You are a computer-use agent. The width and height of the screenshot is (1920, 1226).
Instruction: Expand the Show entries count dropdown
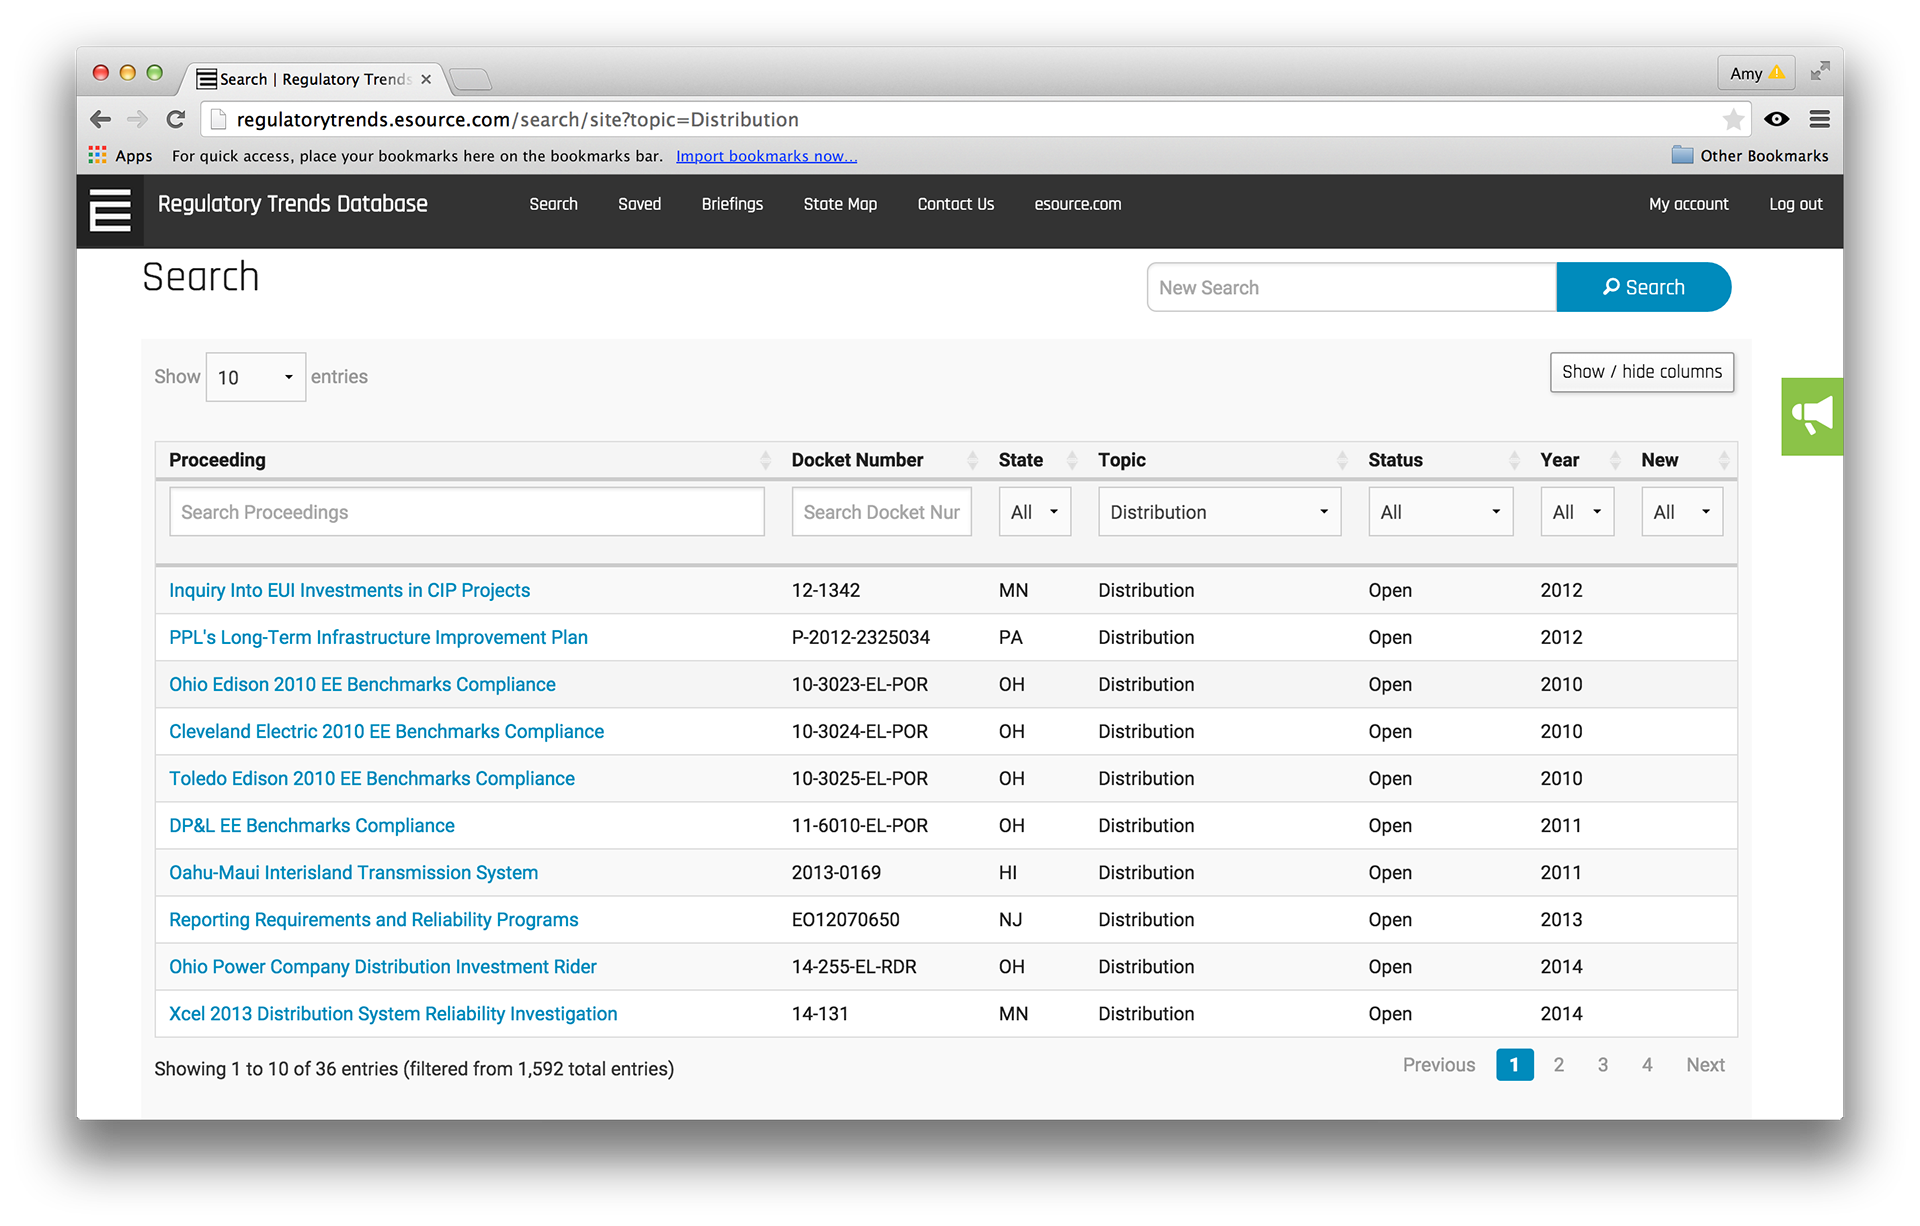(255, 377)
